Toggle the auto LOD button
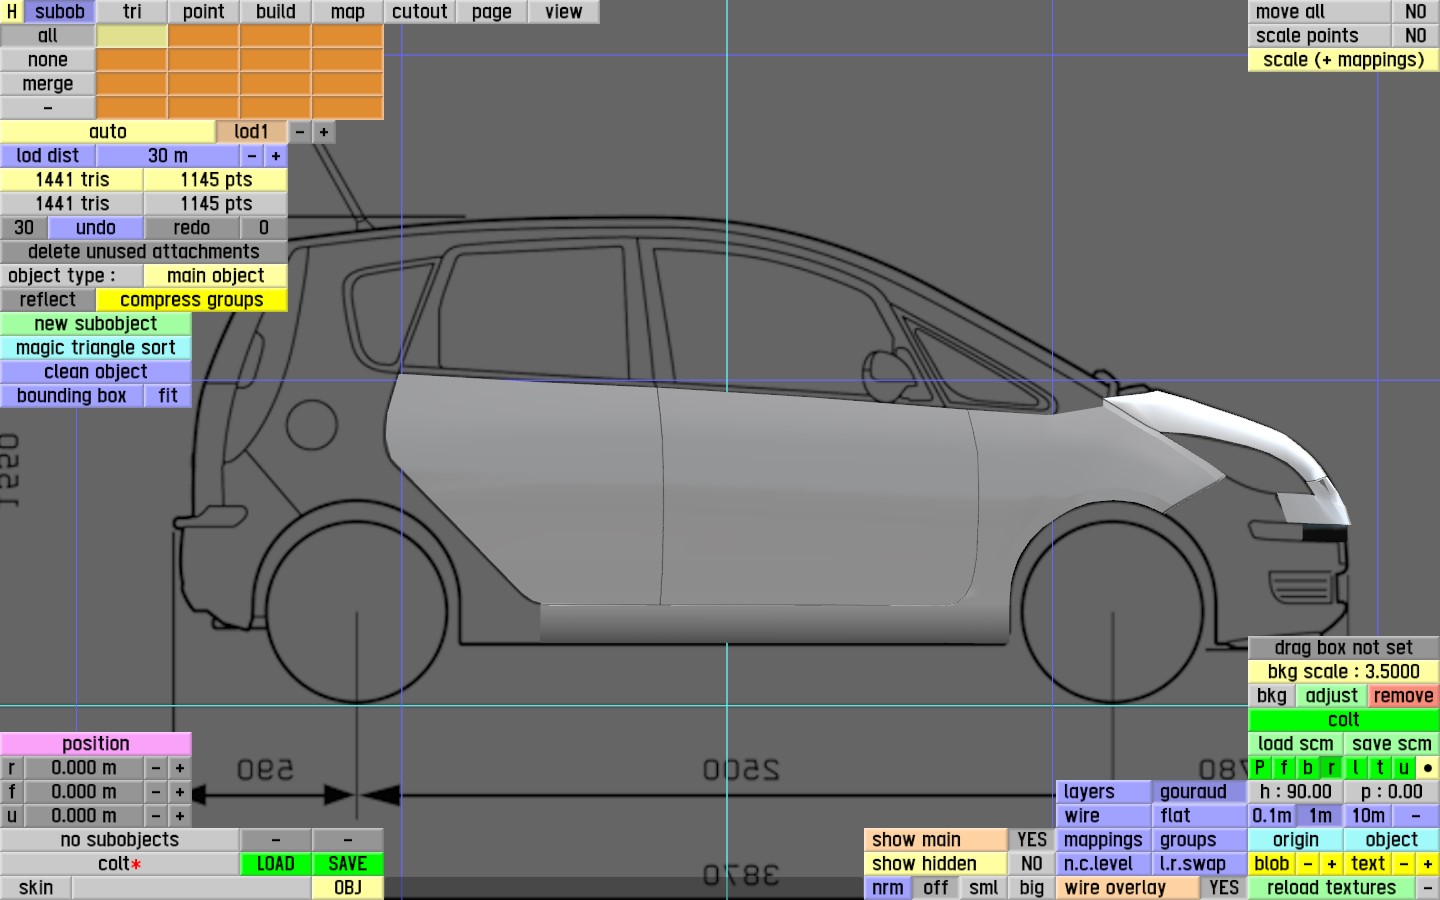 pos(108,132)
